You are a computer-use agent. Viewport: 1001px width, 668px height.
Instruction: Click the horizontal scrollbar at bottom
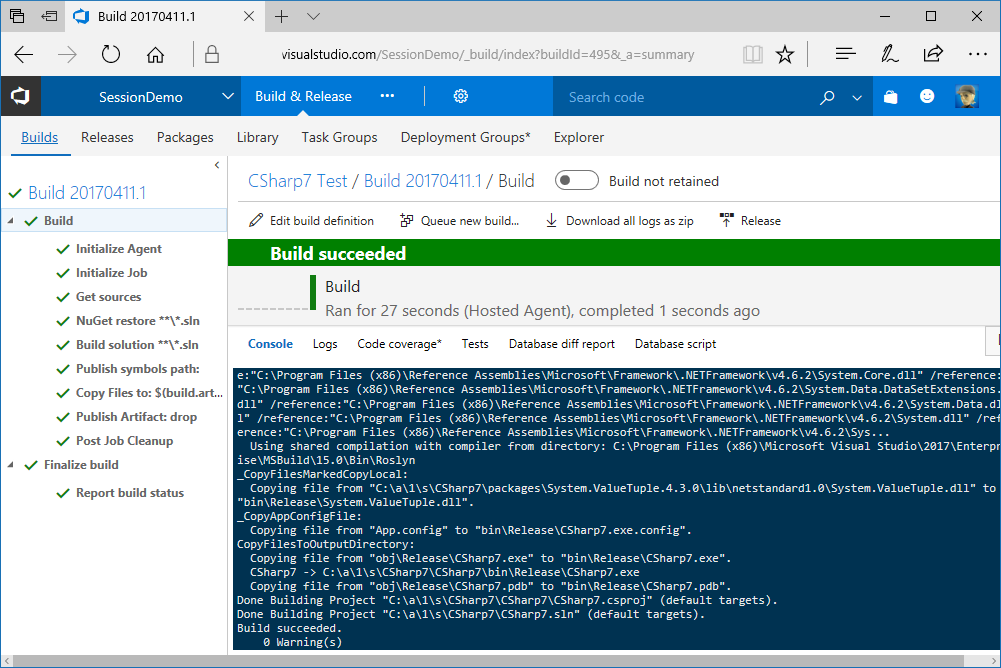(488, 660)
